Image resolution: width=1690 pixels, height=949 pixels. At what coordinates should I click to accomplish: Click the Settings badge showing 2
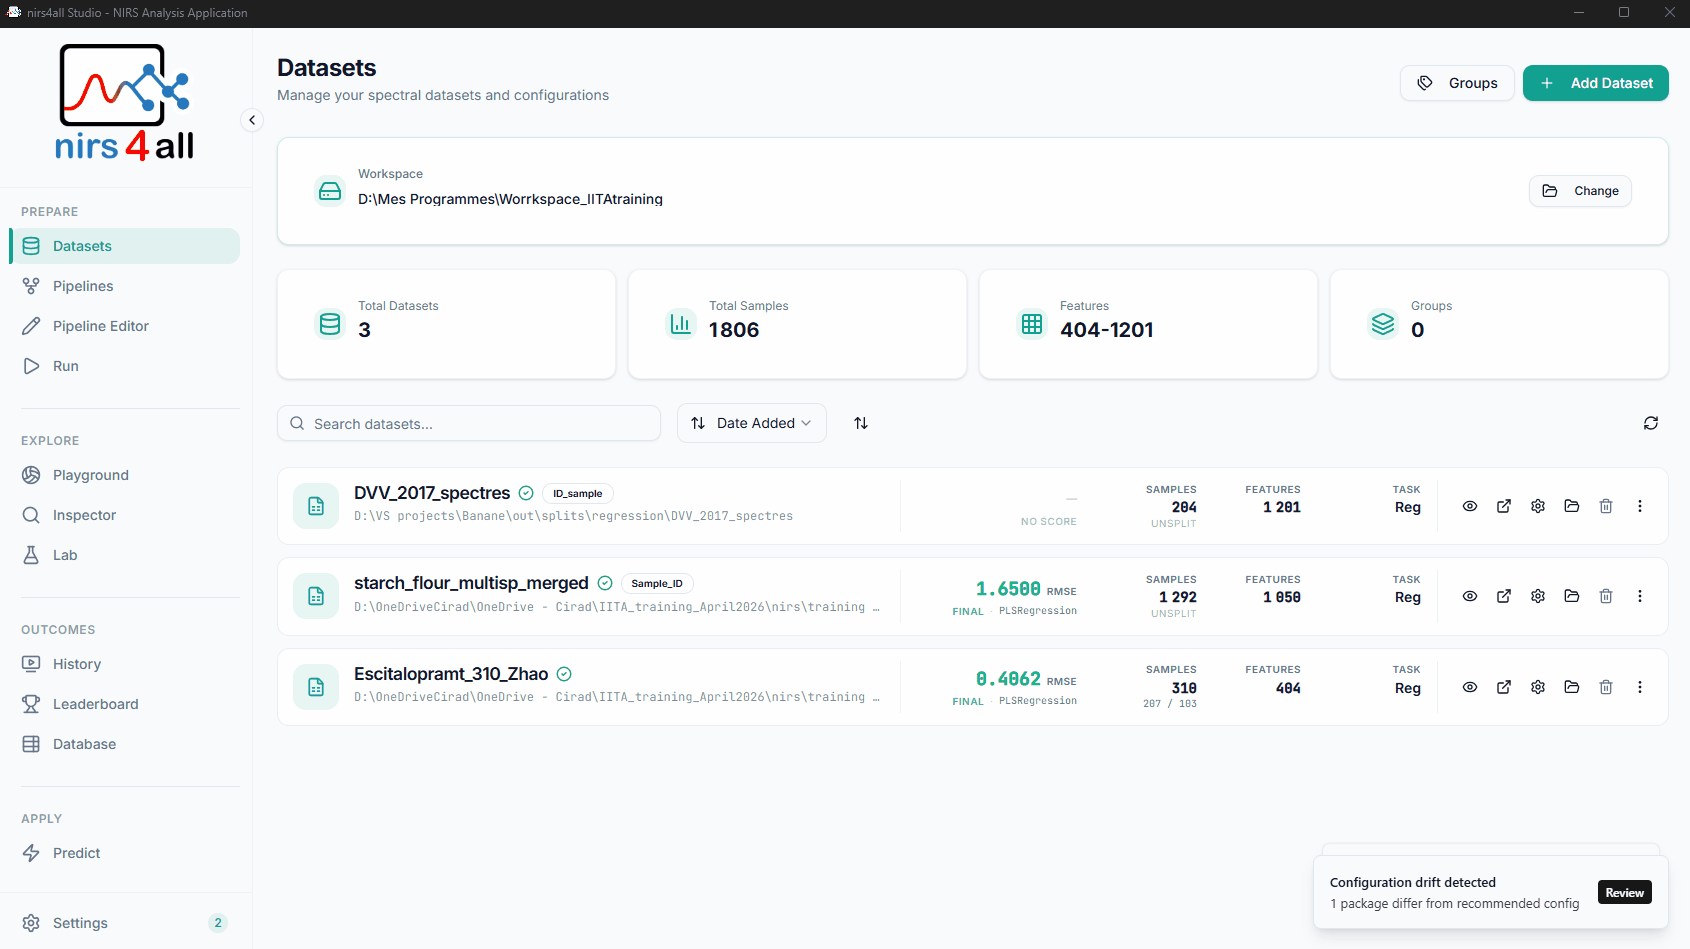tap(218, 923)
